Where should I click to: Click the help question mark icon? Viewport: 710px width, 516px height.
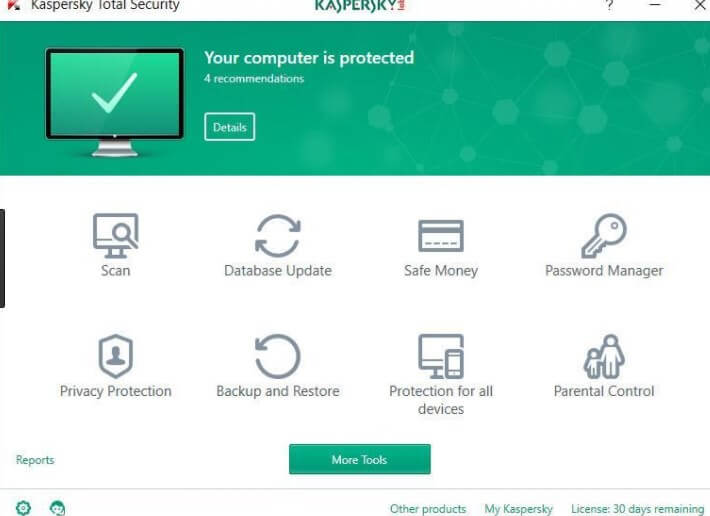pyautogui.click(x=609, y=5)
